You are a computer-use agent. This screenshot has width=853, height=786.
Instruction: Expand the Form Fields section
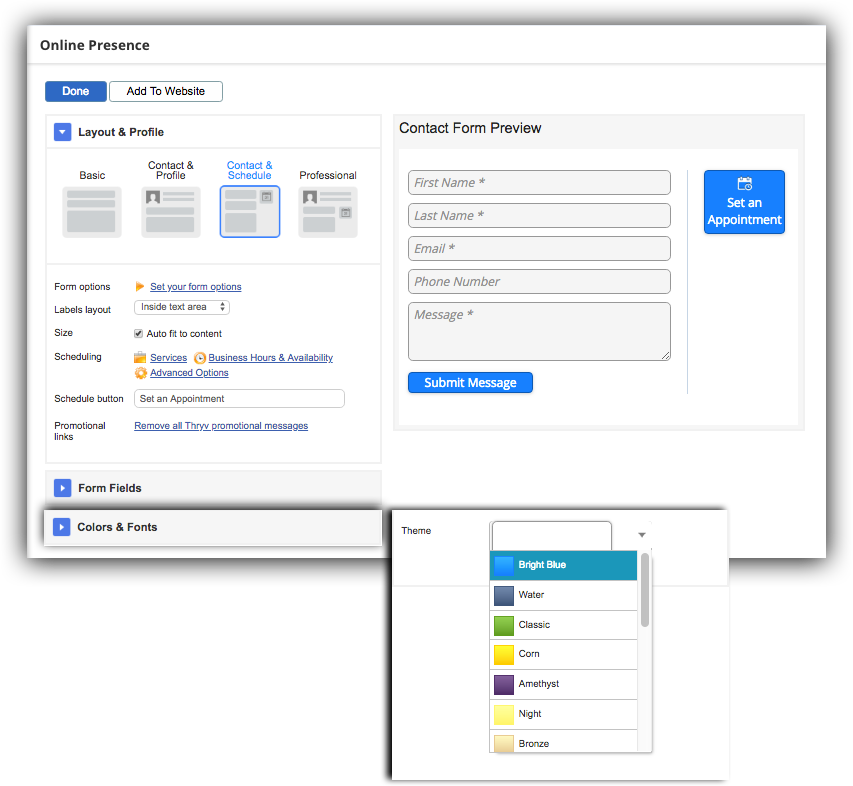pyautogui.click(x=62, y=488)
